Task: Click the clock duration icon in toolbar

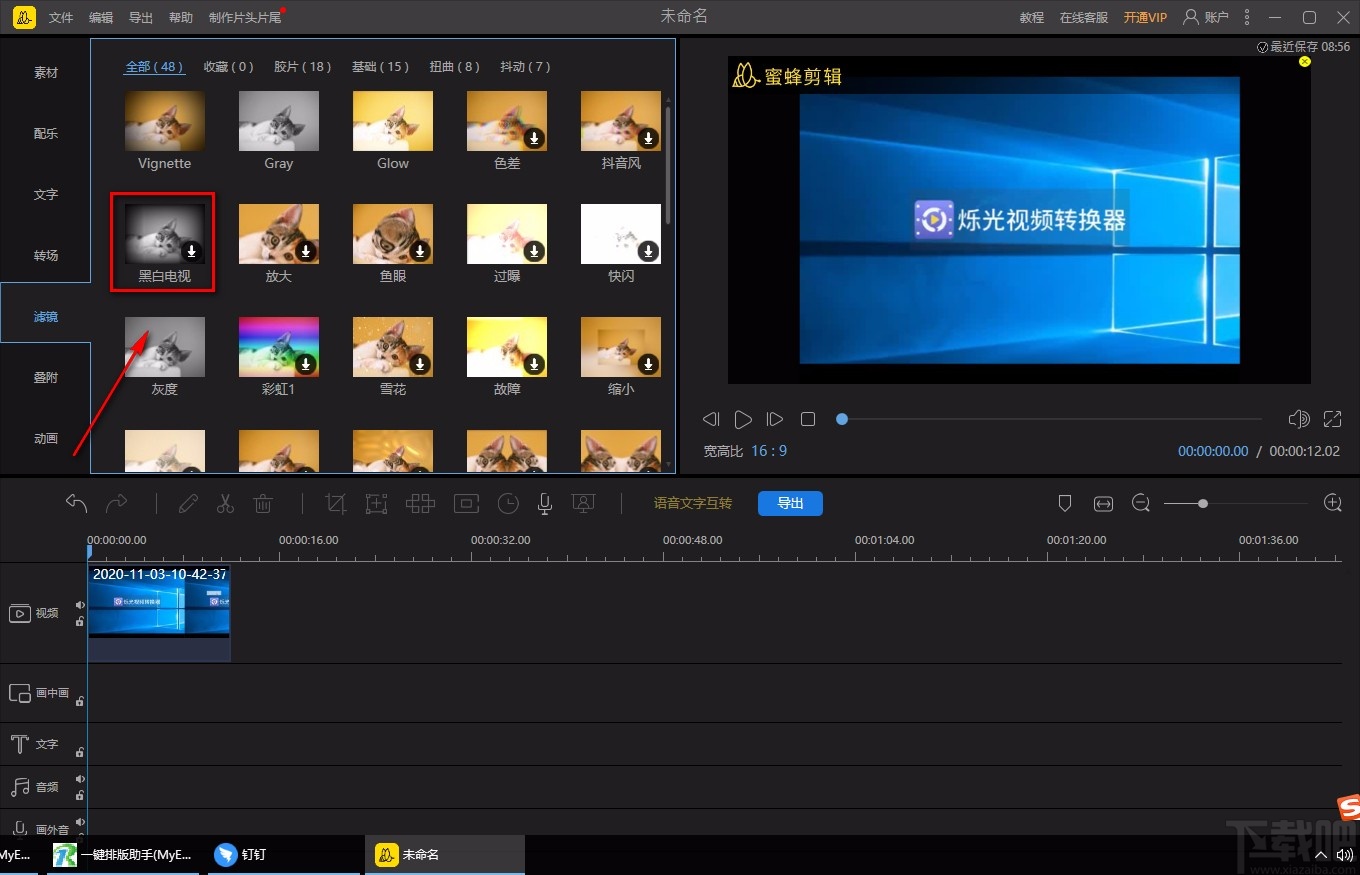Action: pyautogui.click(x=508, y=504)
